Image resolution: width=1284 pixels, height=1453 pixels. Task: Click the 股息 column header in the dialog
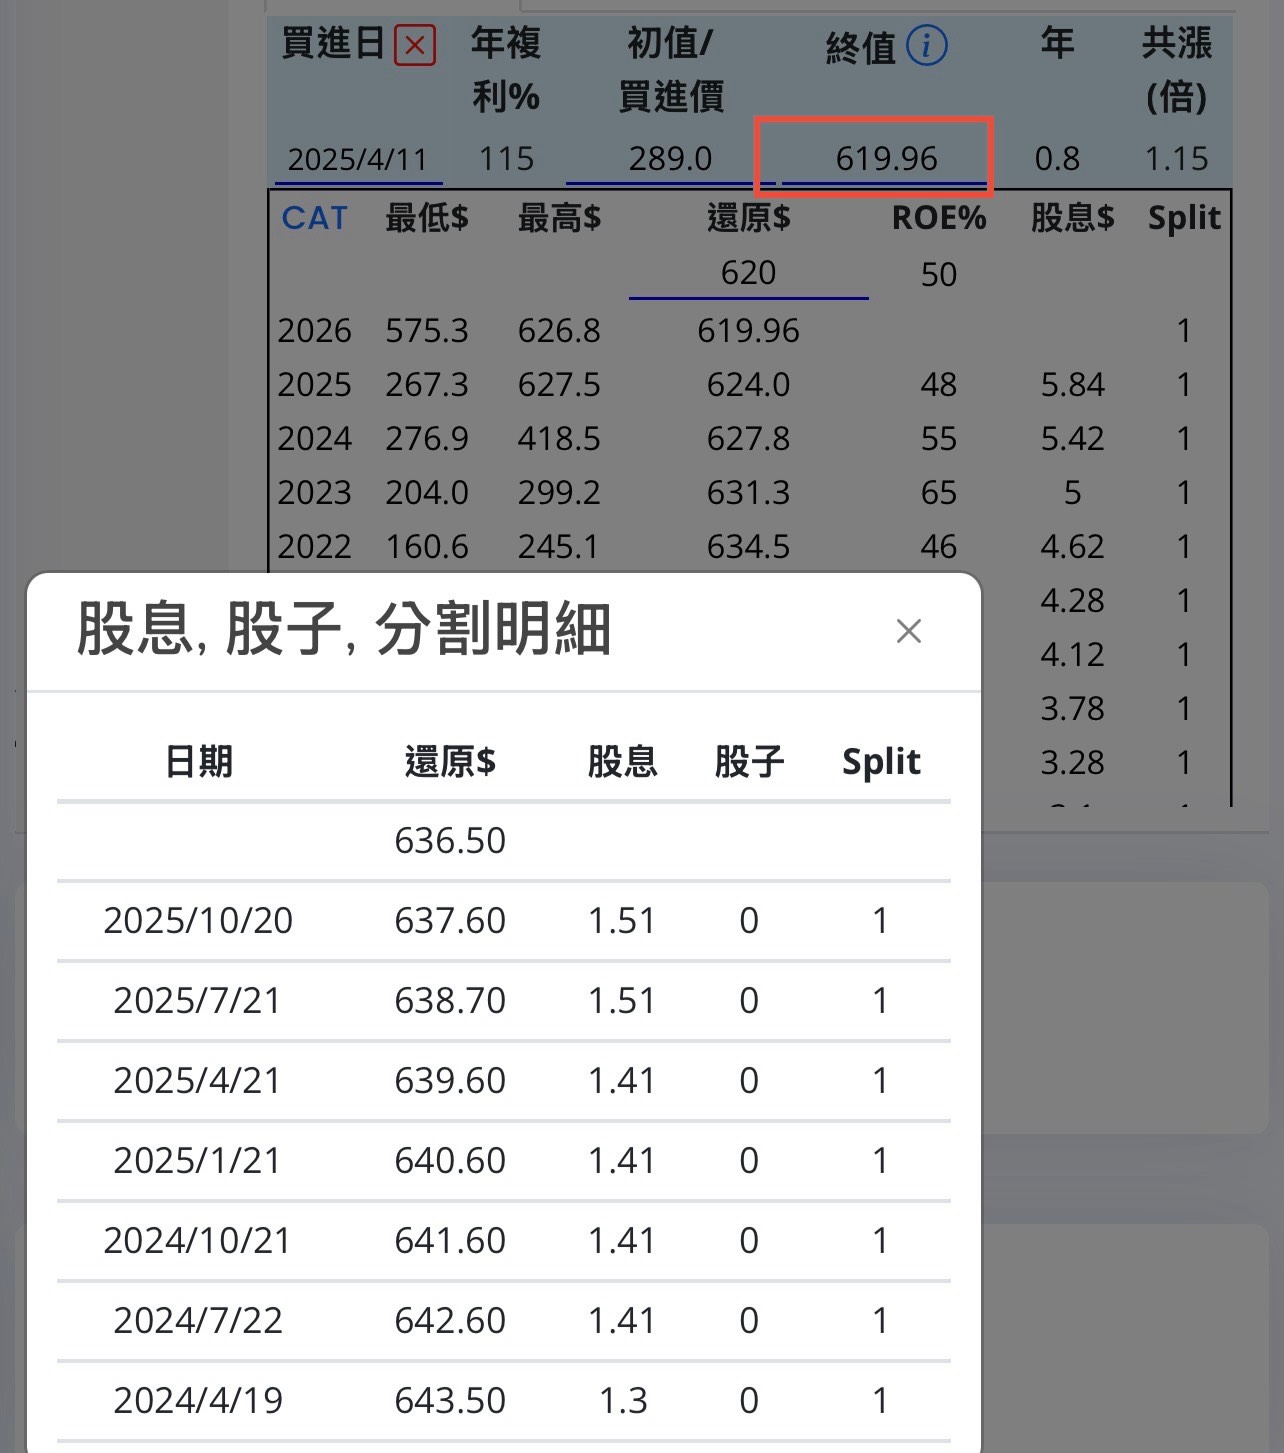622,762
